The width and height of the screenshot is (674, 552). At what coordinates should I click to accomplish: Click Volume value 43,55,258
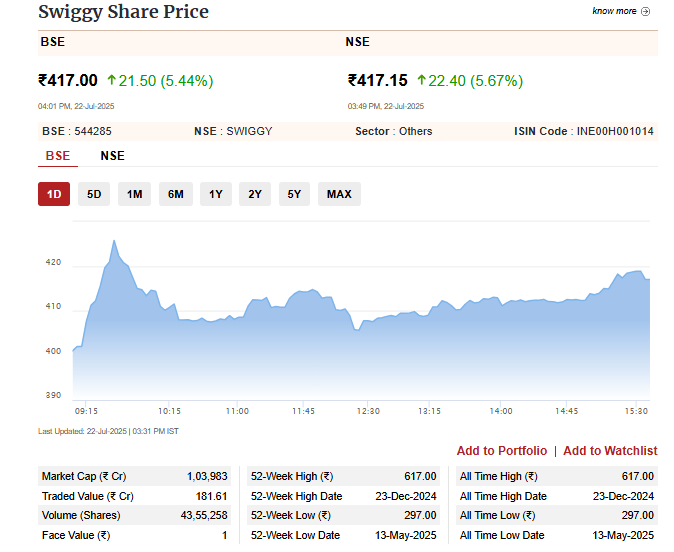click(x=204, y=515)
